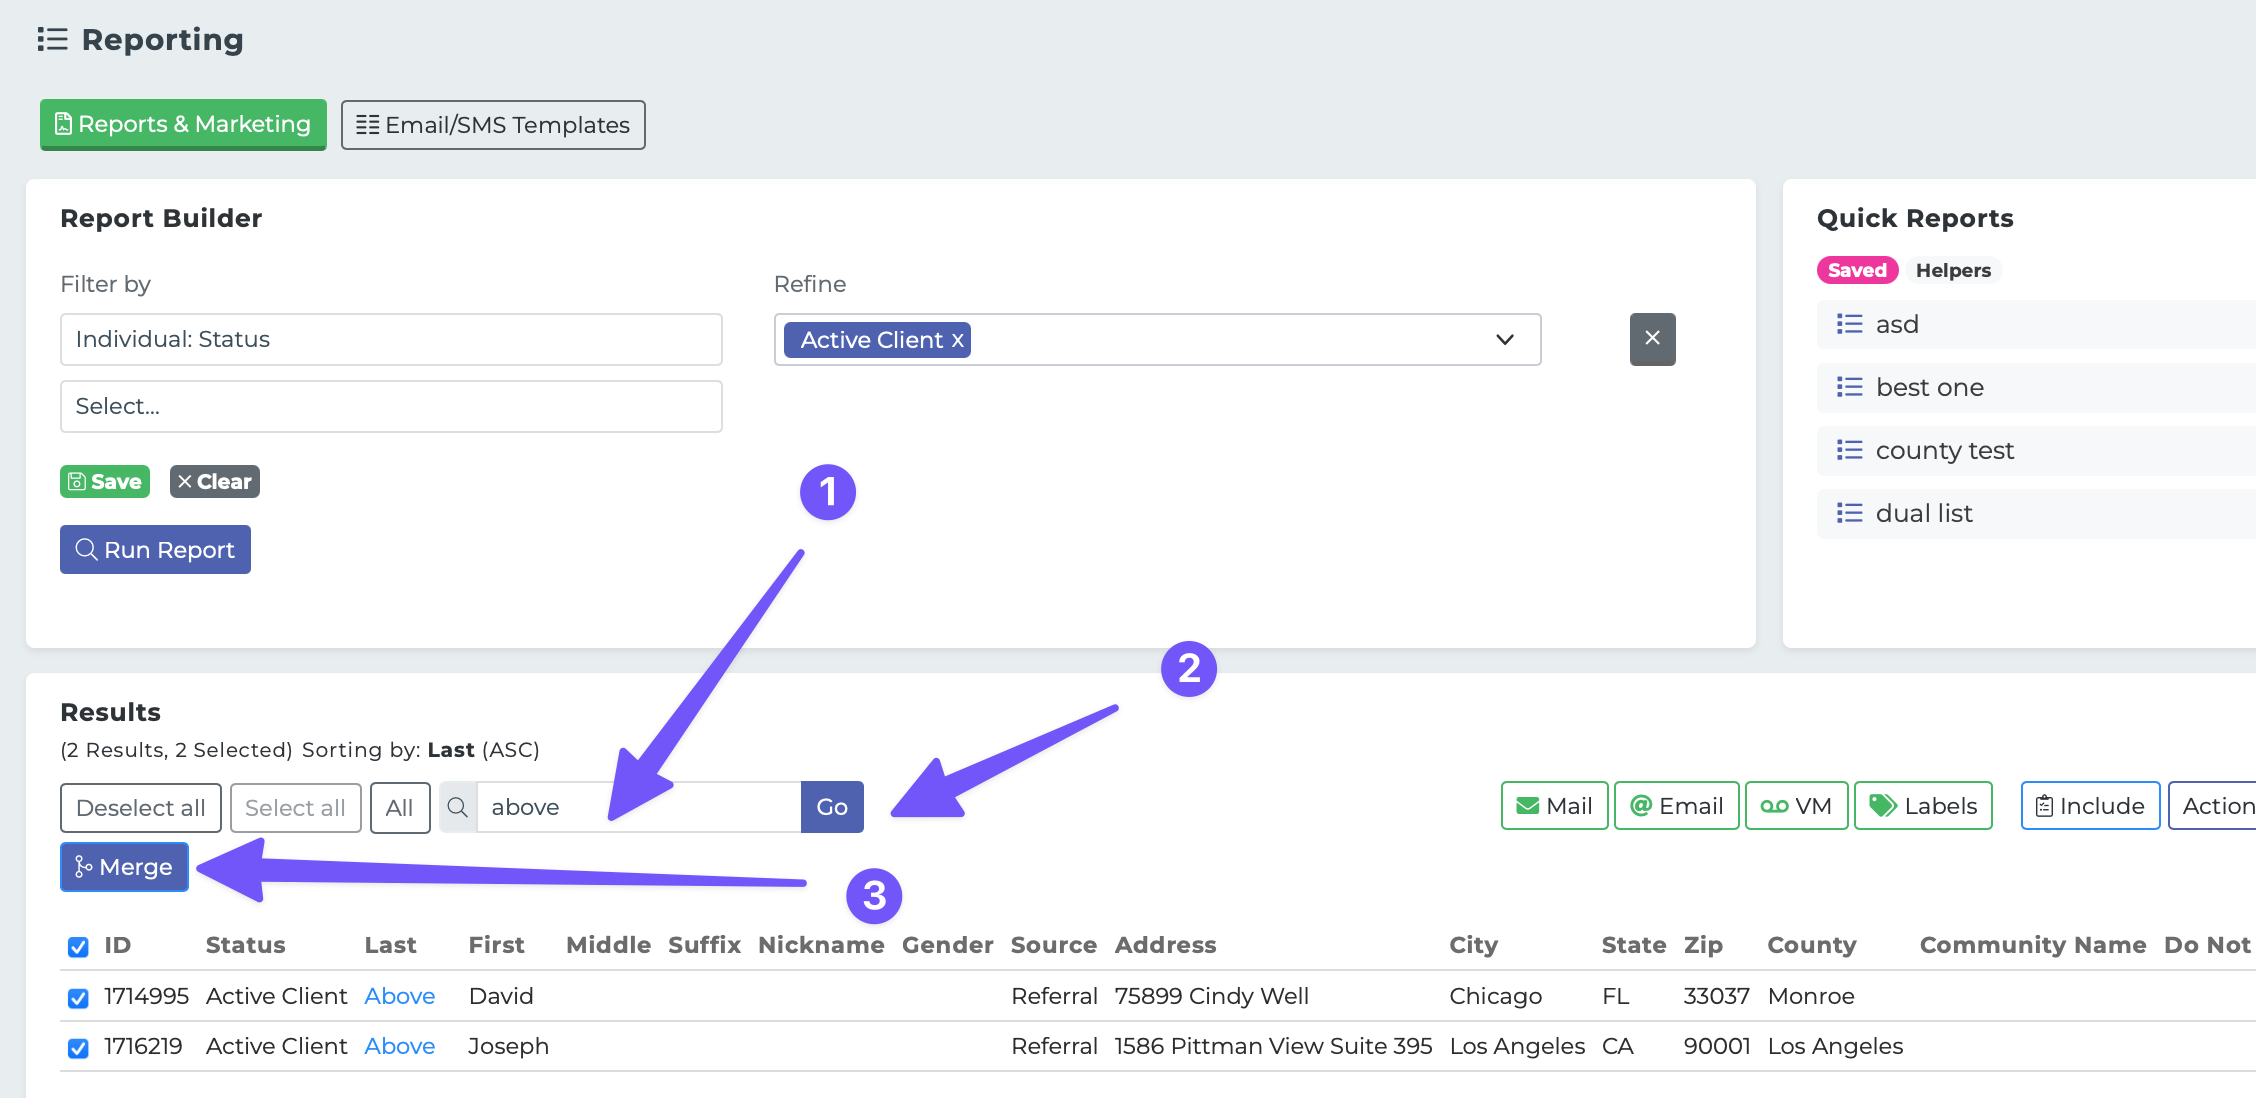Screen dimensions: 2256x1098
Task: Click list icon beside 'dual list'
Action: (x=1849, y=513)
